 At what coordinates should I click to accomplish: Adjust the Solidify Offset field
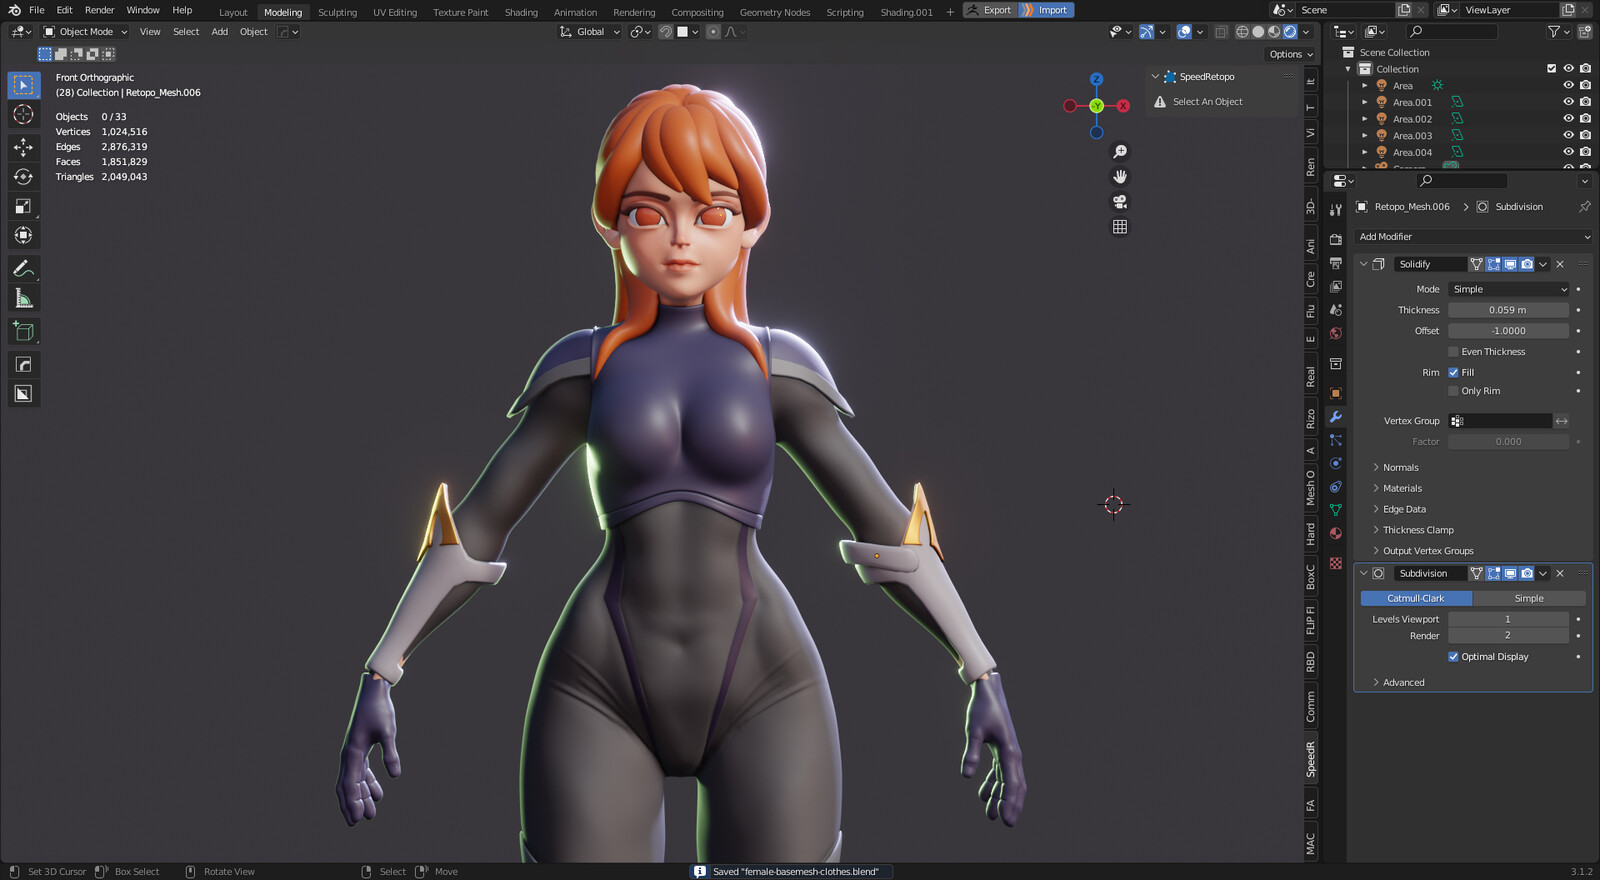(x=1508, y=331)
